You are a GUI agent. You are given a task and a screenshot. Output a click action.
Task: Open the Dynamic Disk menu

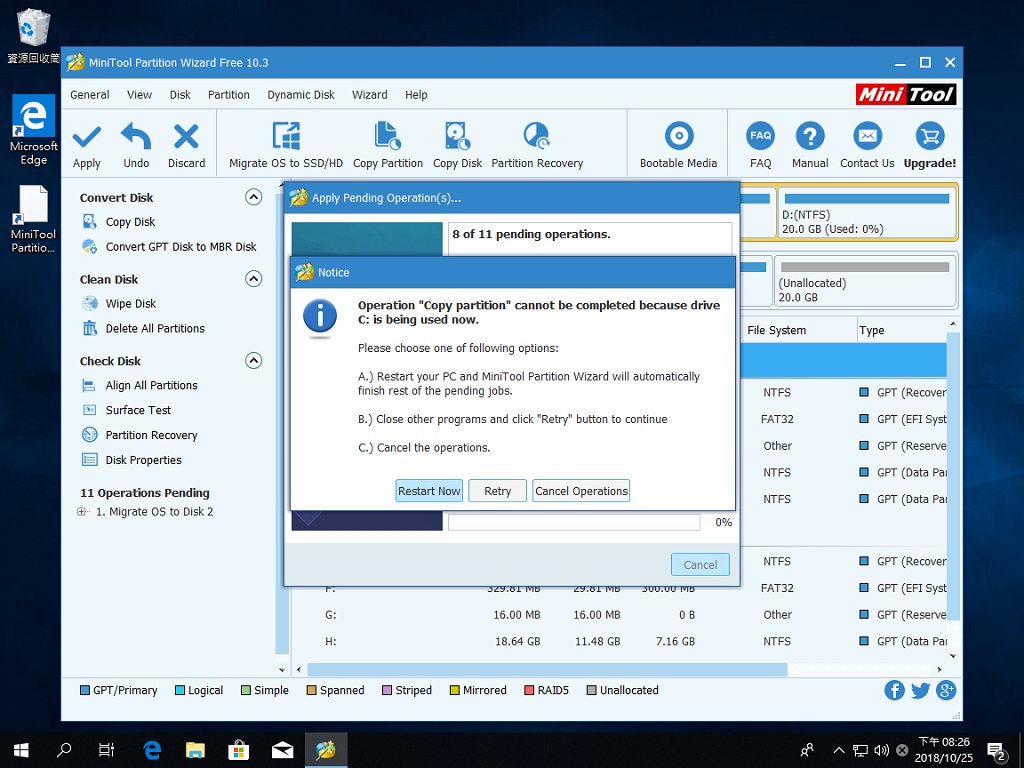(x=300, y=95)
